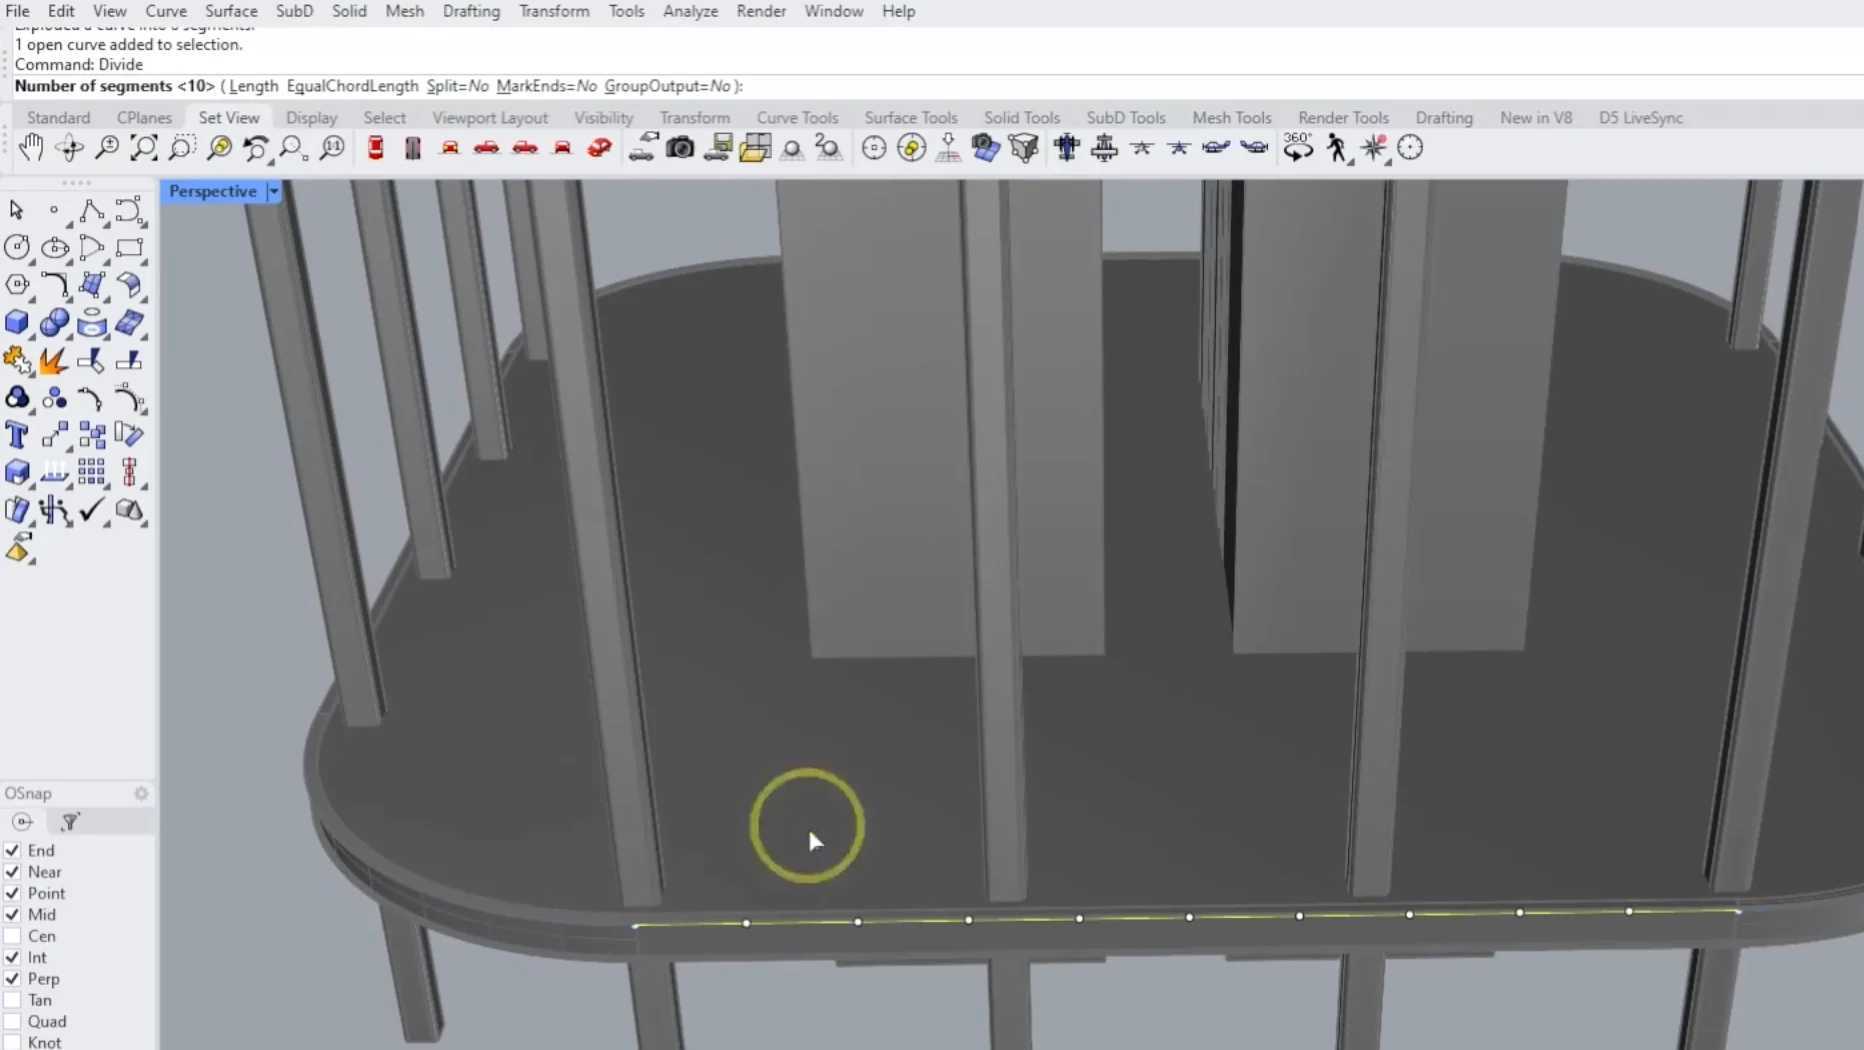The width and height of the screenshot is (1864, 1050).
Task: Disable the End object snap
Action: pos(13,850)
